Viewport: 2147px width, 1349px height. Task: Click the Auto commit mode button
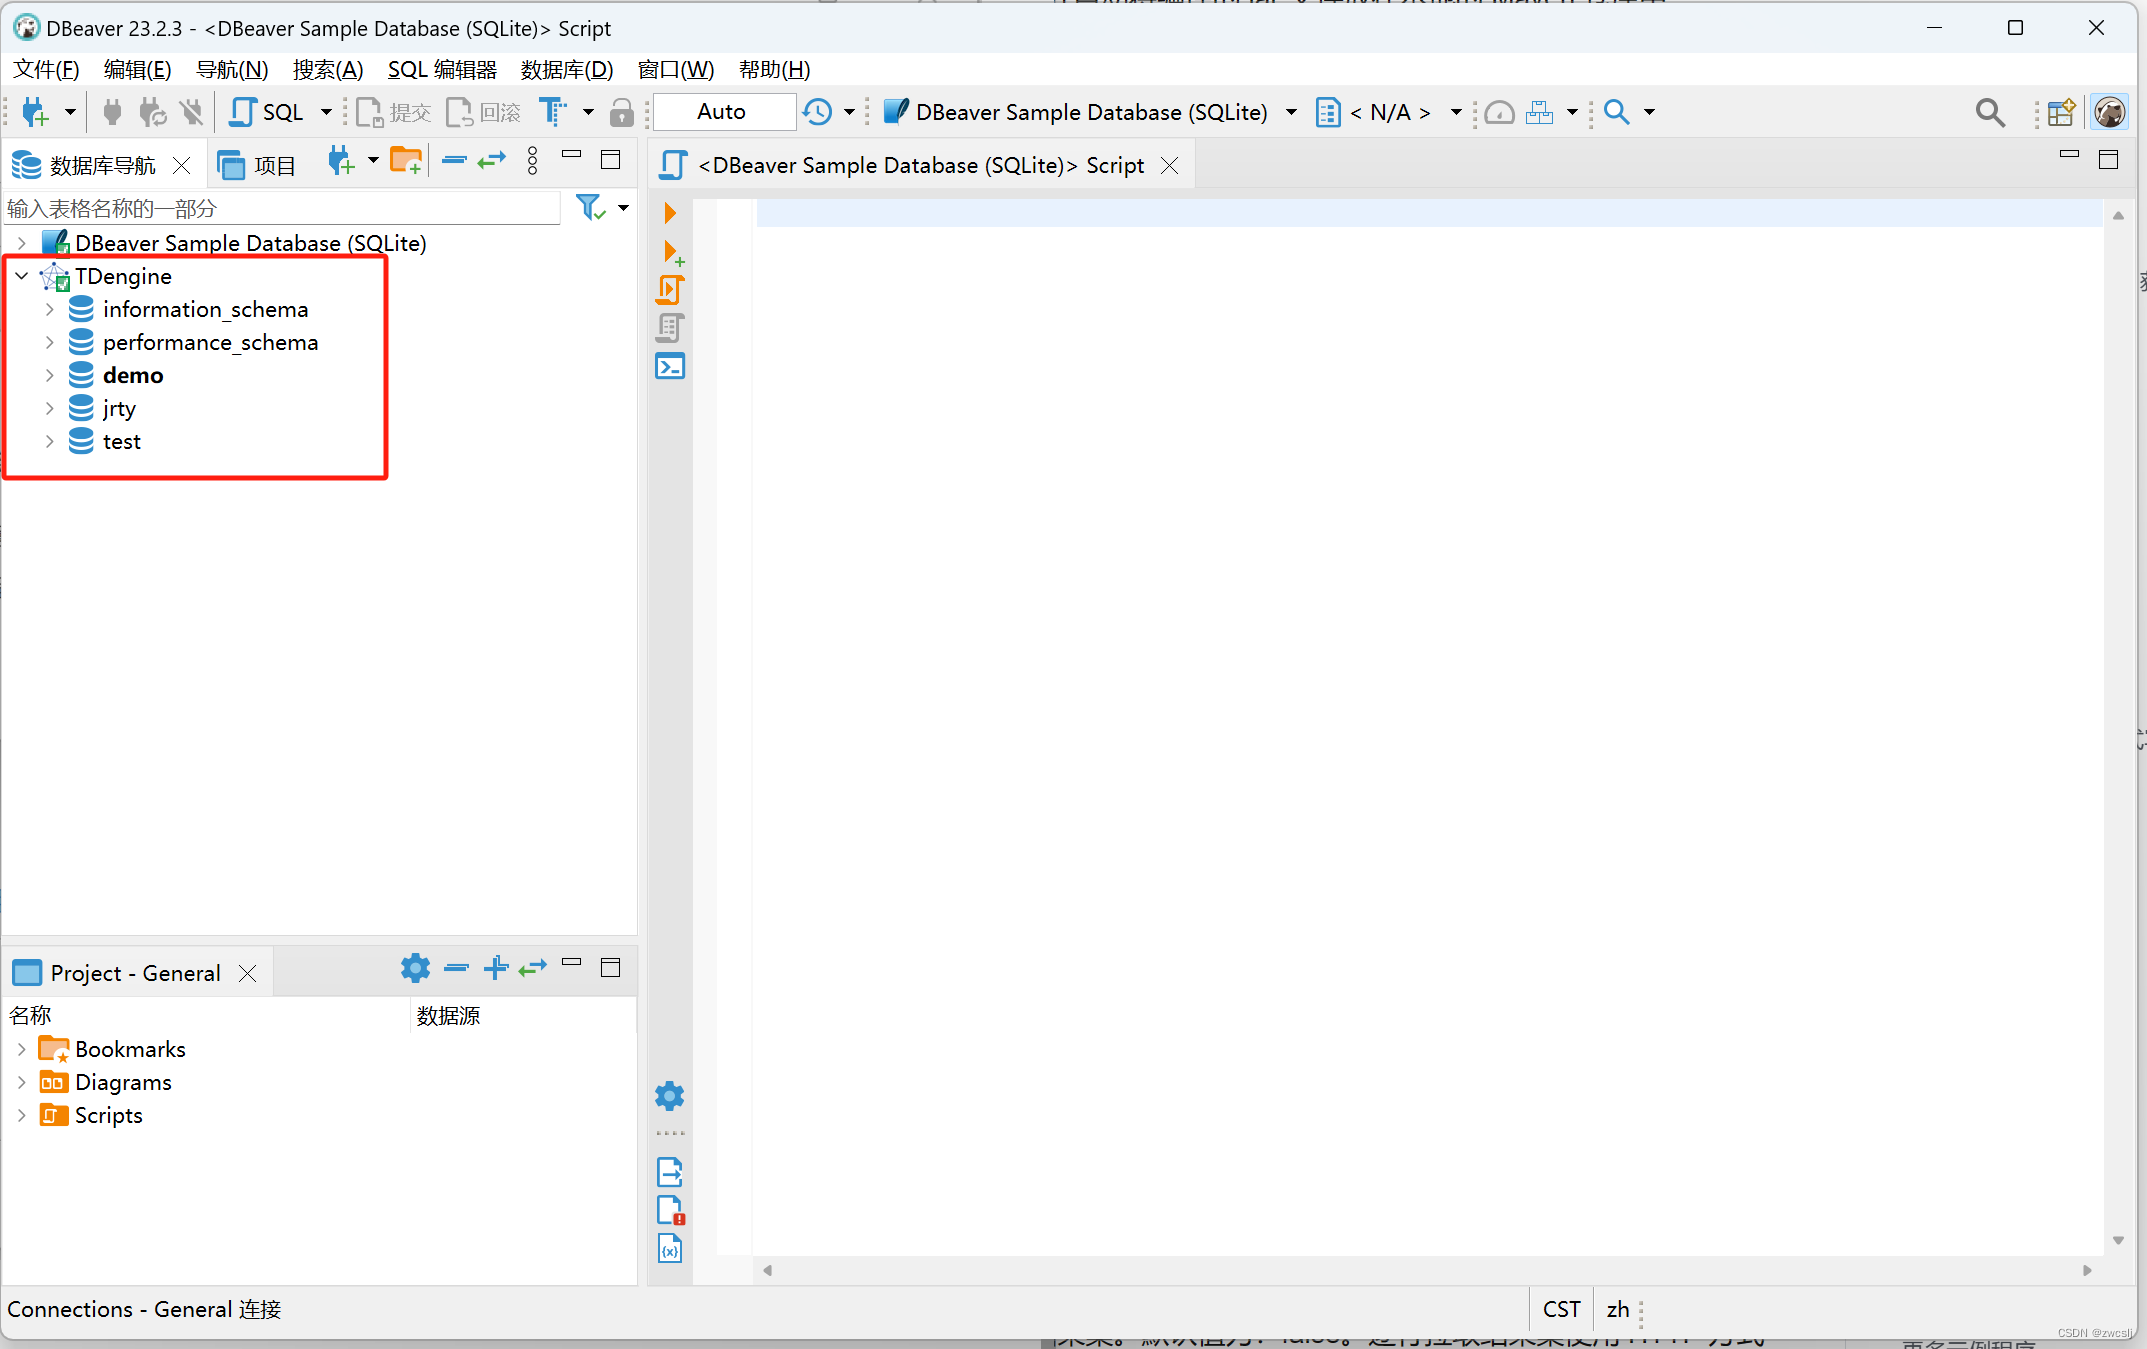[x=722, y=112]
